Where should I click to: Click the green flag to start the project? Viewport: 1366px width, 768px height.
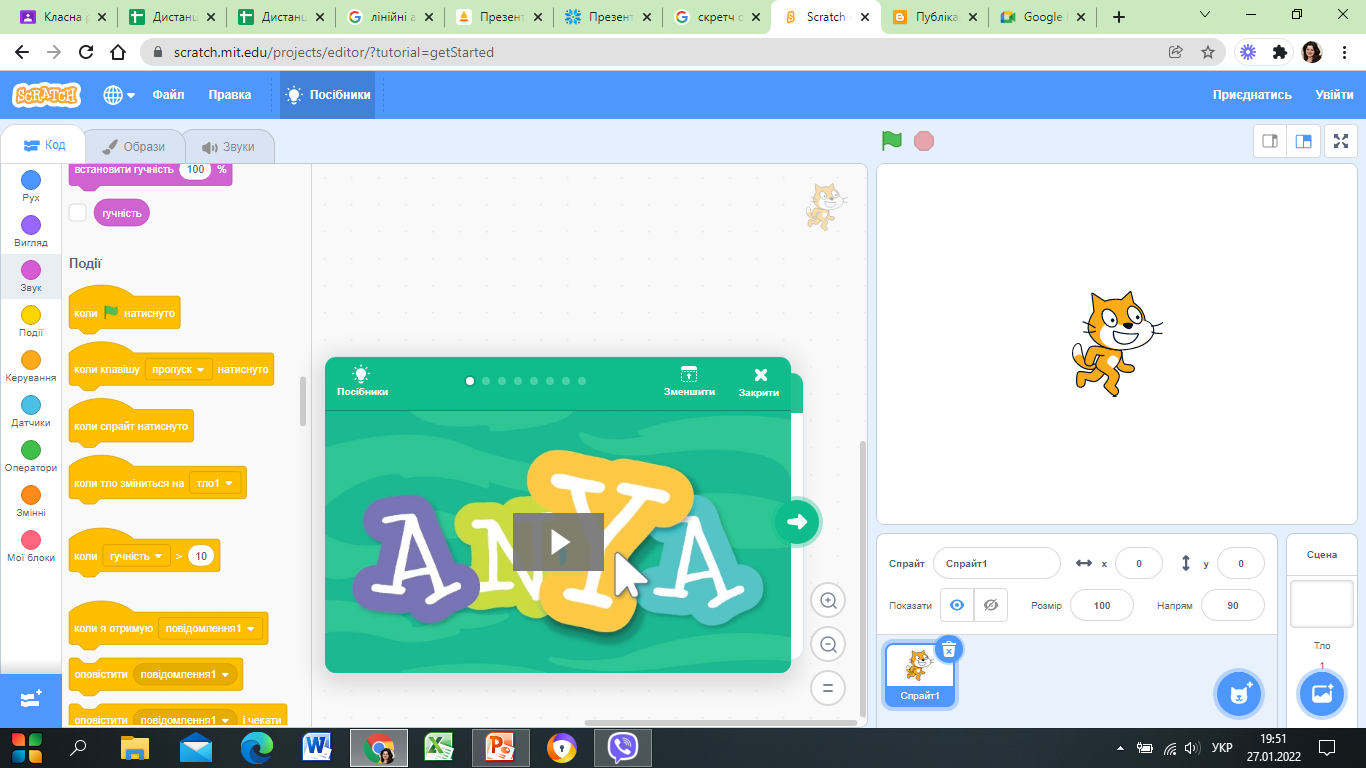pos(892,141)
